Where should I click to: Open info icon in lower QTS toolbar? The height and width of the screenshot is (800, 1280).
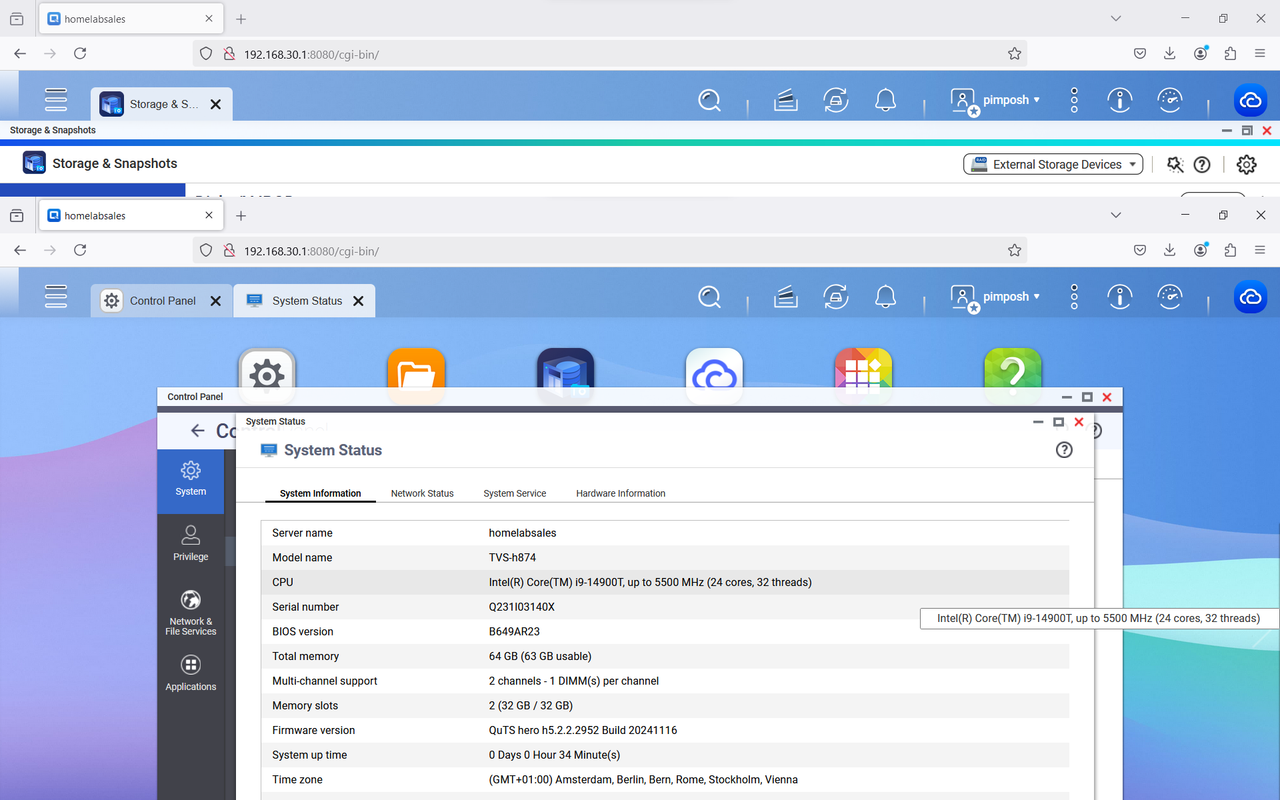click(x=1120, y=297)
